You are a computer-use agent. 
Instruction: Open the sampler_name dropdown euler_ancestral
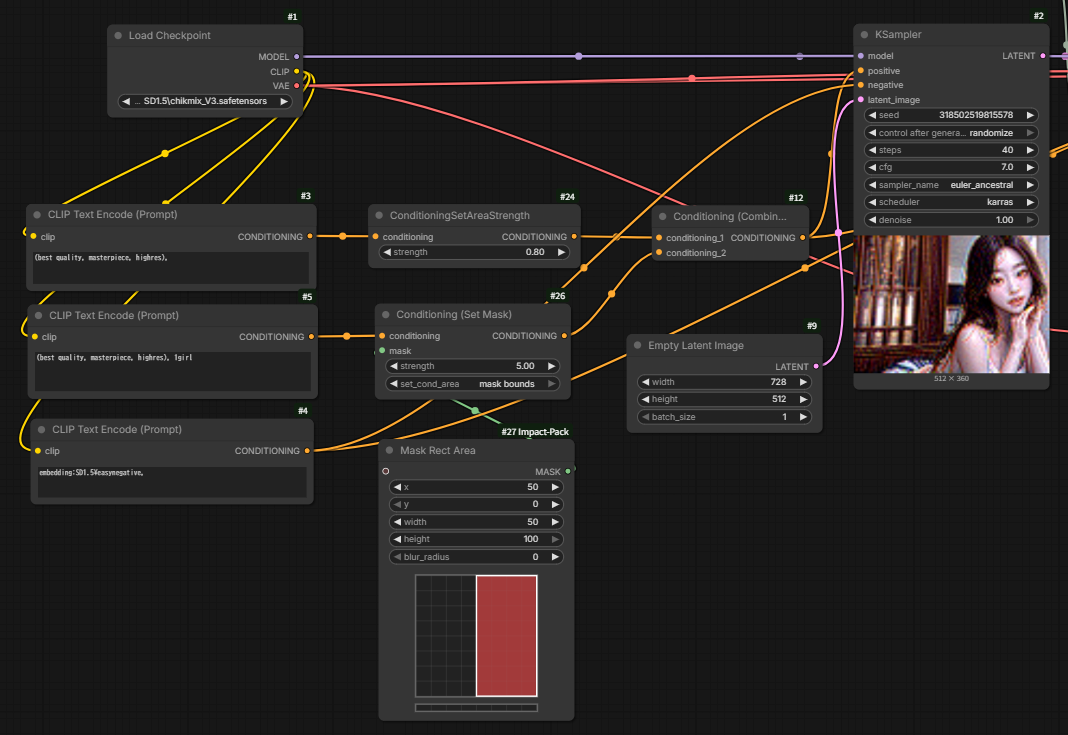[x=951, y=185]
